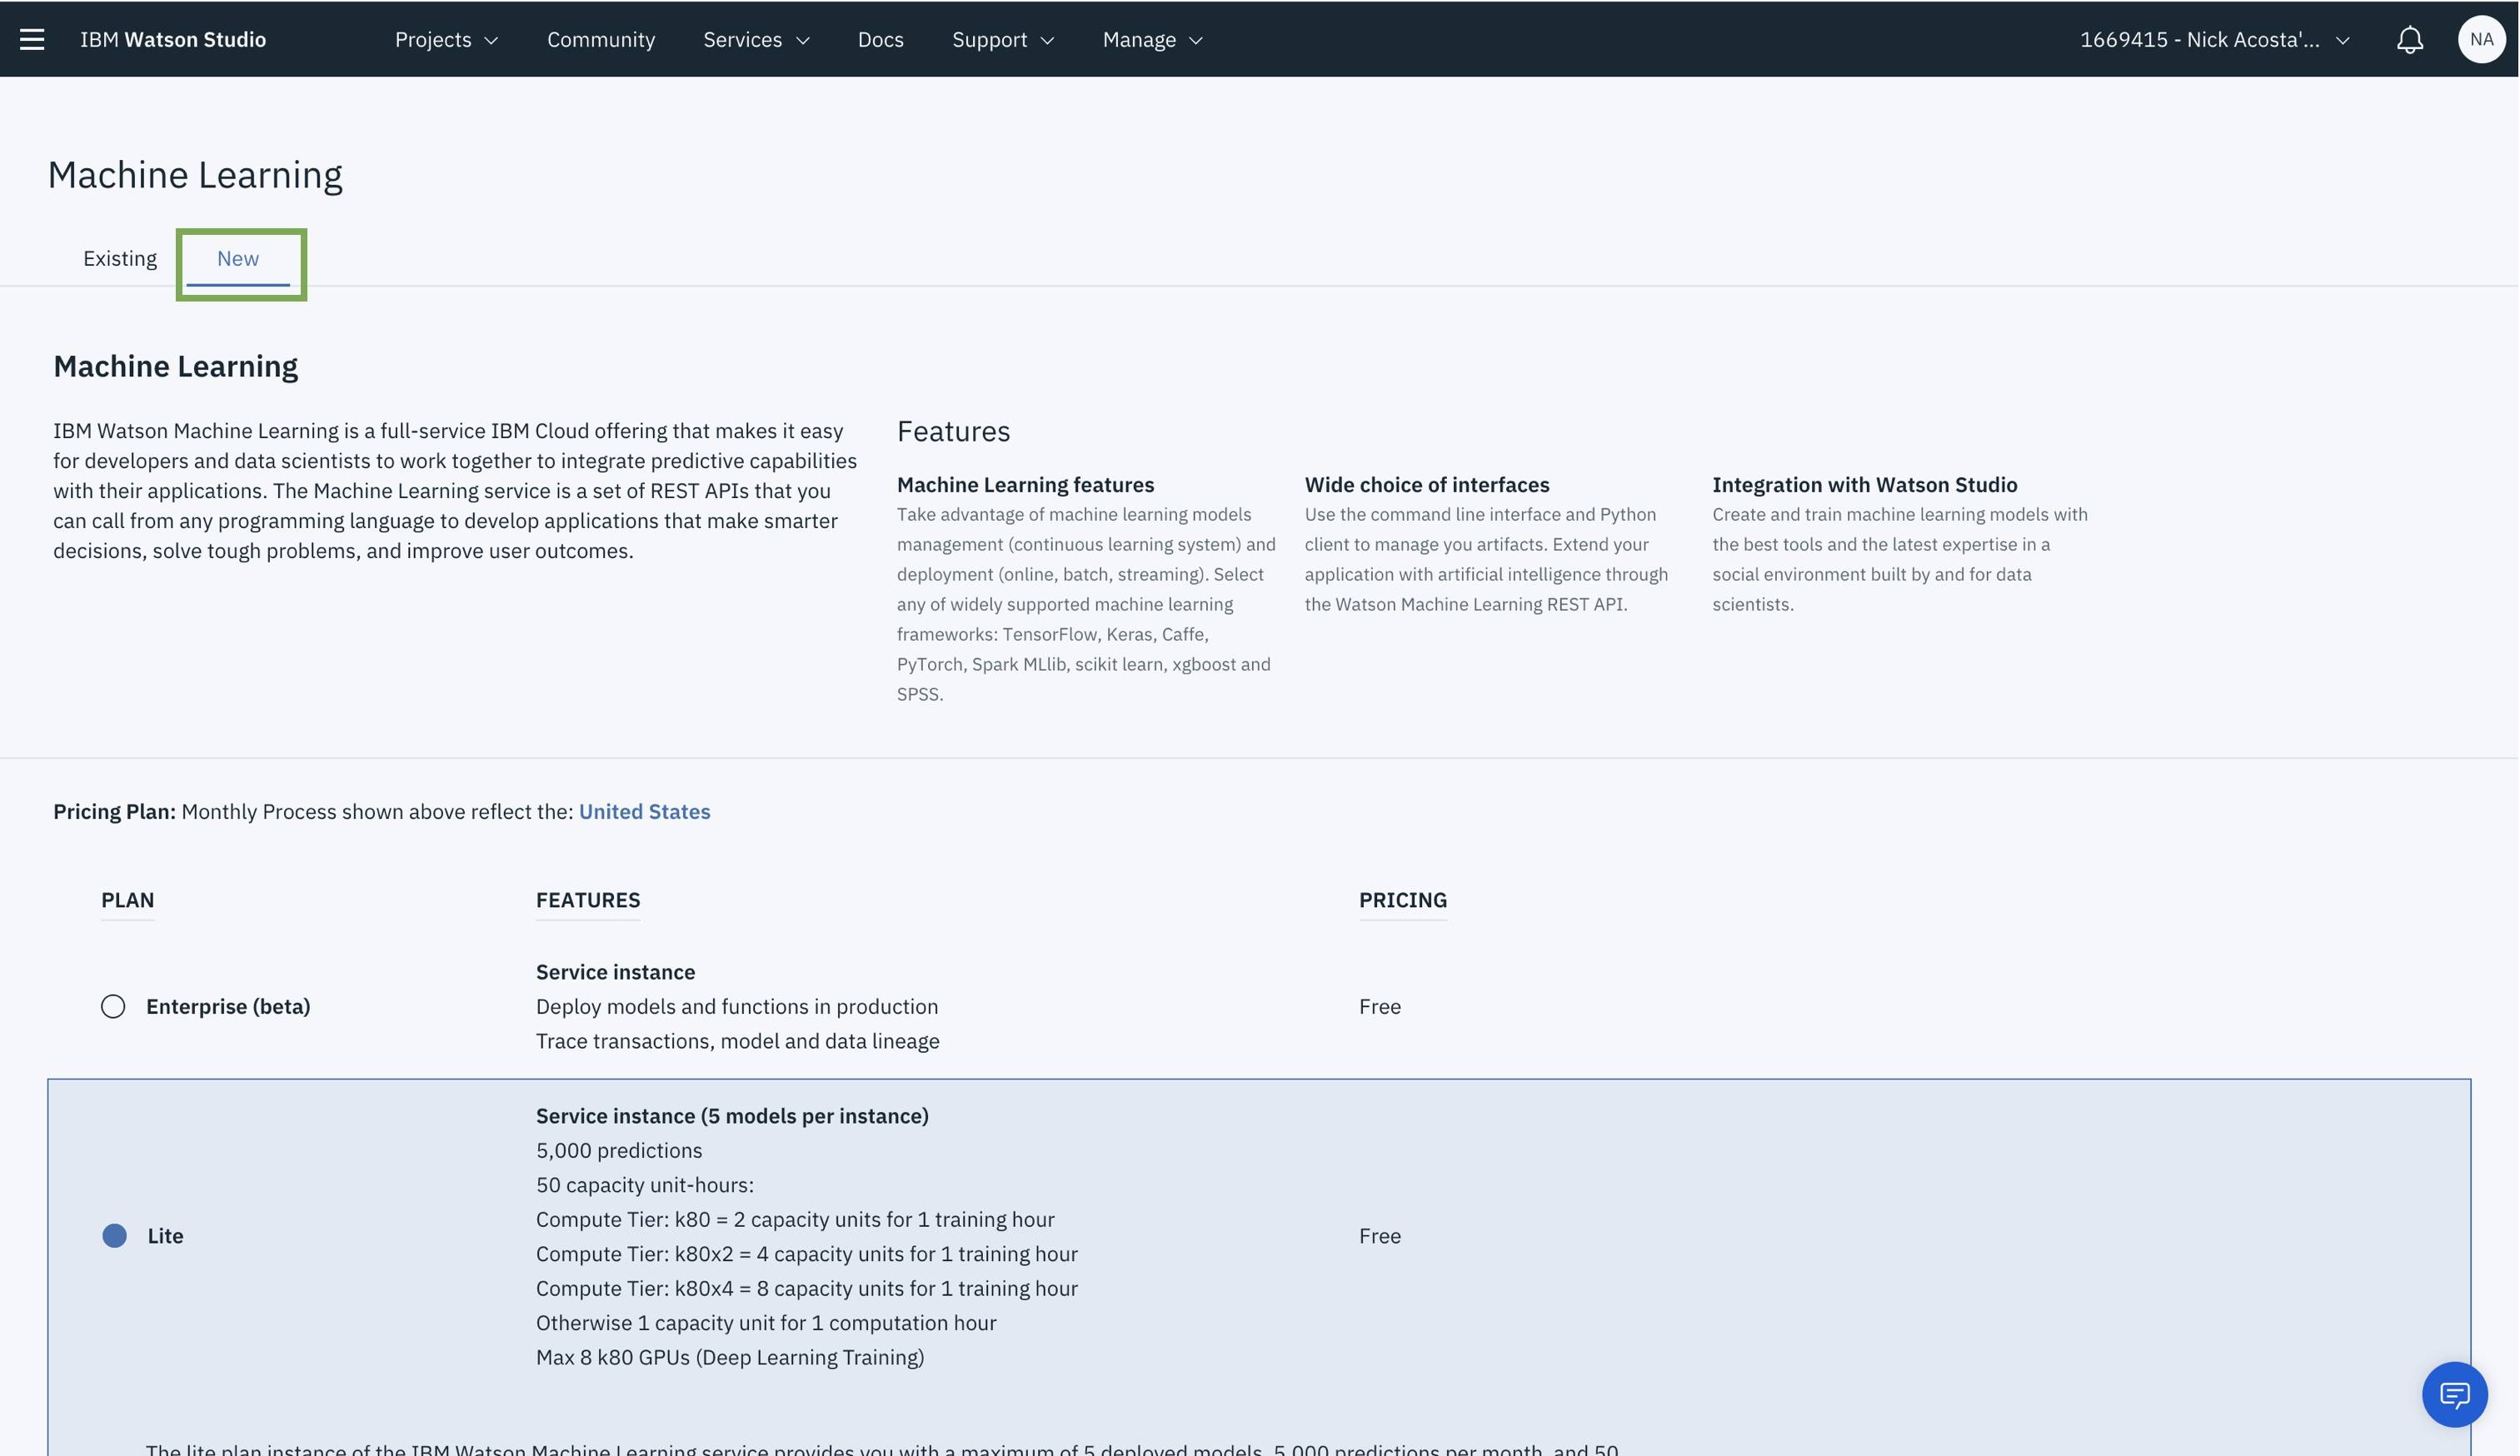The height and width of the screenshot is (1456, 2520).
Task: Click the Features section heading
Action: (953, 431)
